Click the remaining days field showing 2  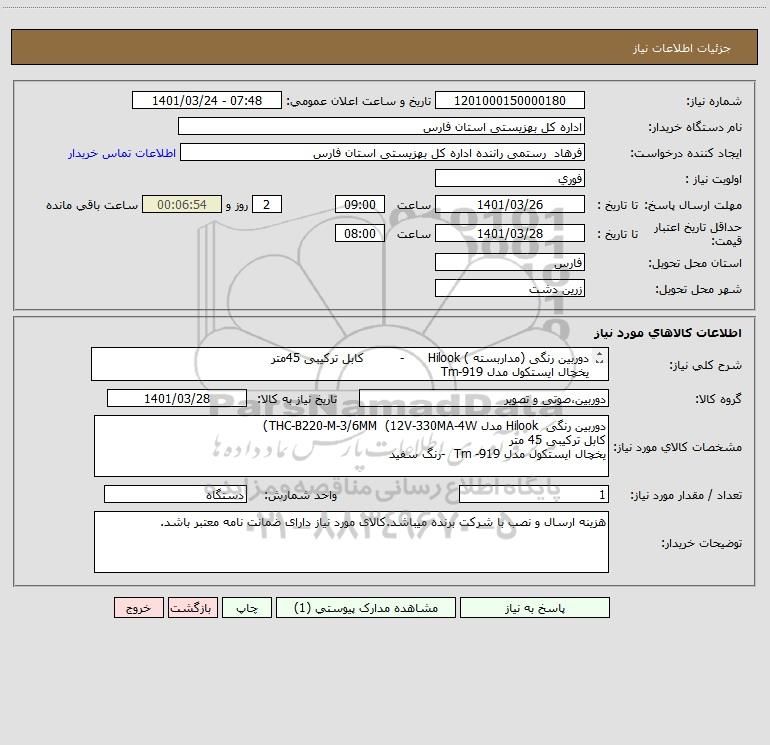pos(267,204)
